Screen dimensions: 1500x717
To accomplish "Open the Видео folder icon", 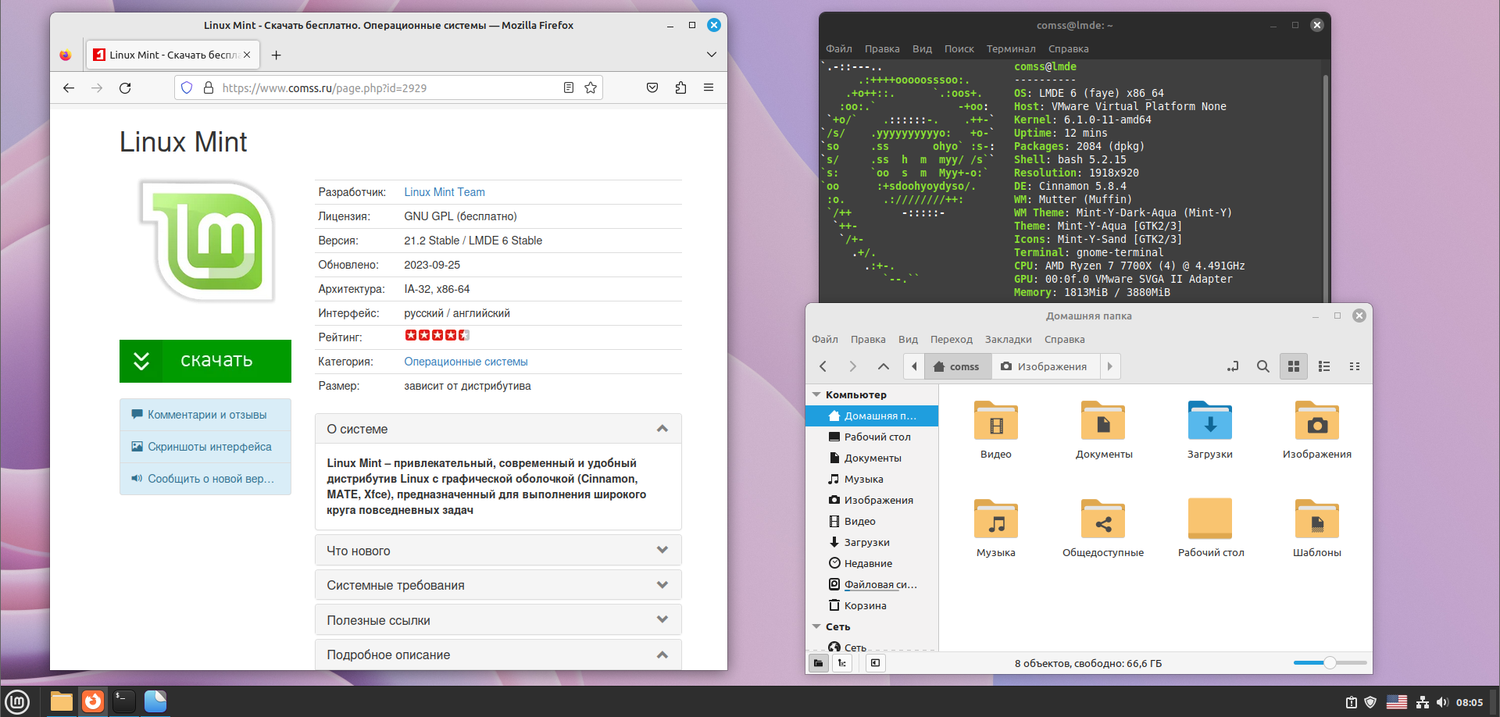I will tap(996, 420).
